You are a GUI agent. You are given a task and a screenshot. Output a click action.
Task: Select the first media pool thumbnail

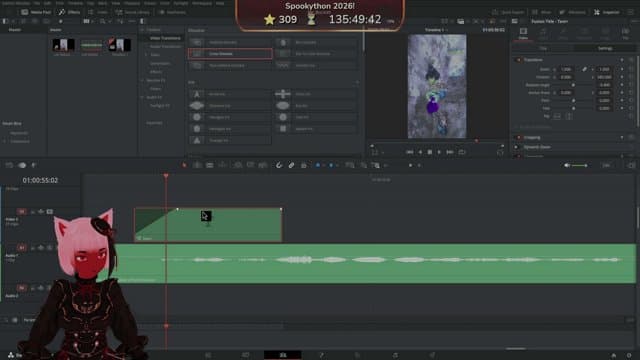[x=63, y=45]
